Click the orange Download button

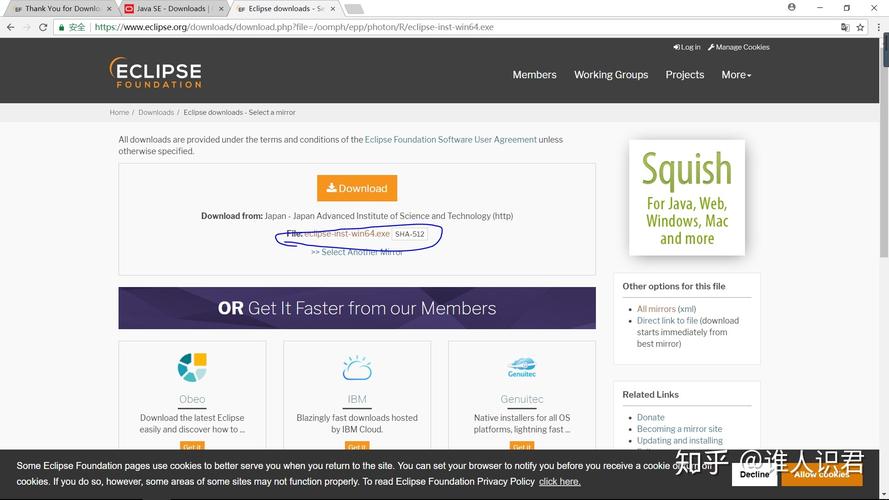pos(357,188)
